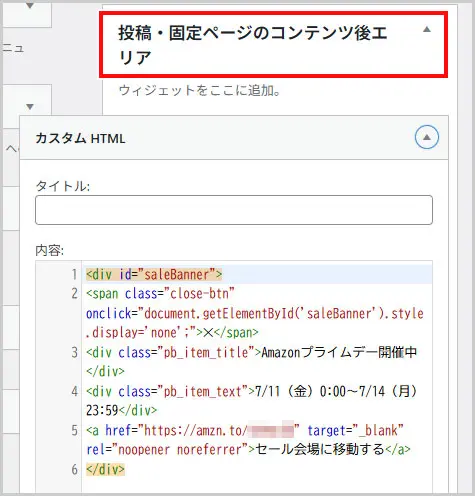Click the カスタム HTML widget header title

[x=80, y=138]
